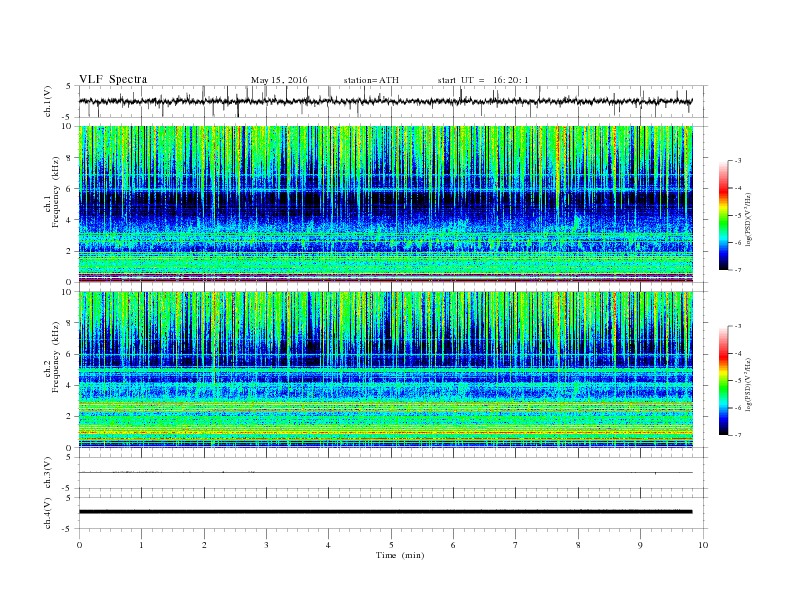This screenshot has height=612, width=792.
Task: Click the "2" tick on the time axis
Action: coord(204,545)
